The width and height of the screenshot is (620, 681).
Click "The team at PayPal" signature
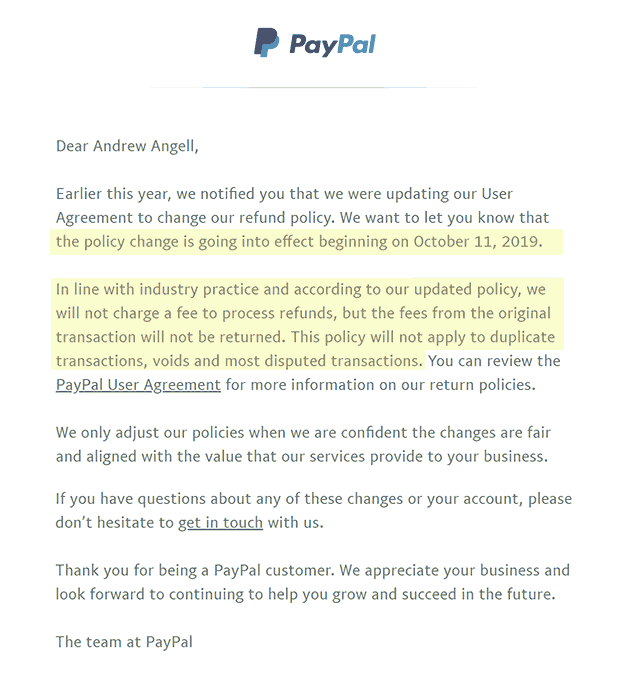pyautogui.click(x=124, y=642)
